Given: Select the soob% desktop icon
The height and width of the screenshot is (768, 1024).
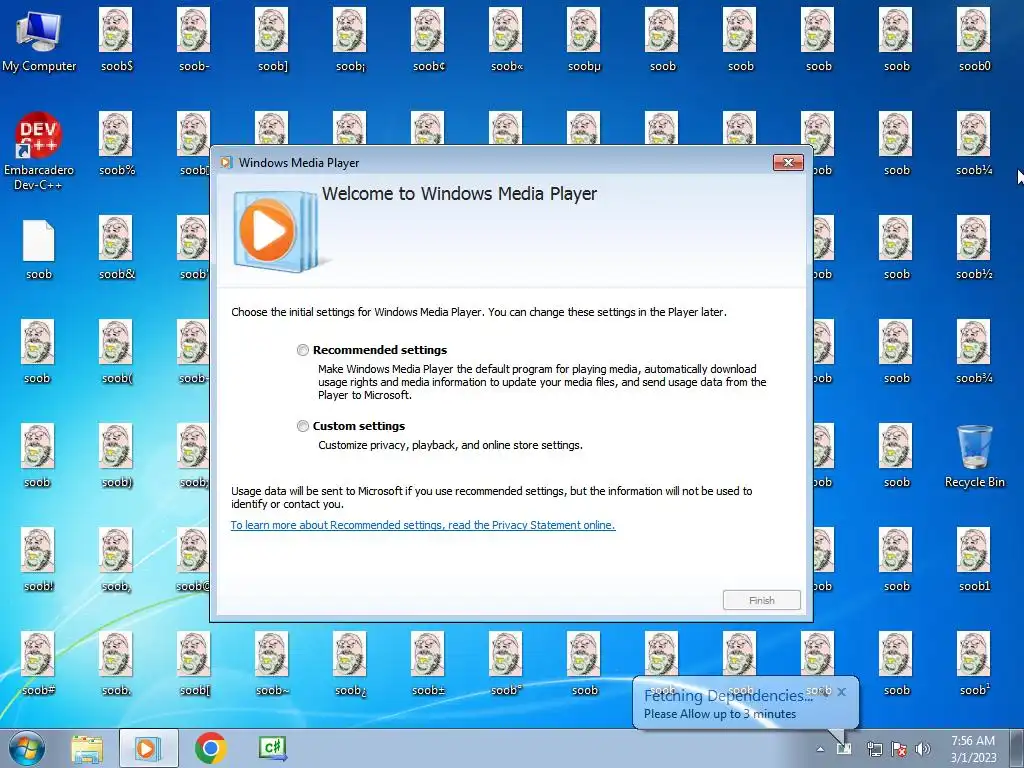Looking at the screenshot, I should [x=116, y=144].
